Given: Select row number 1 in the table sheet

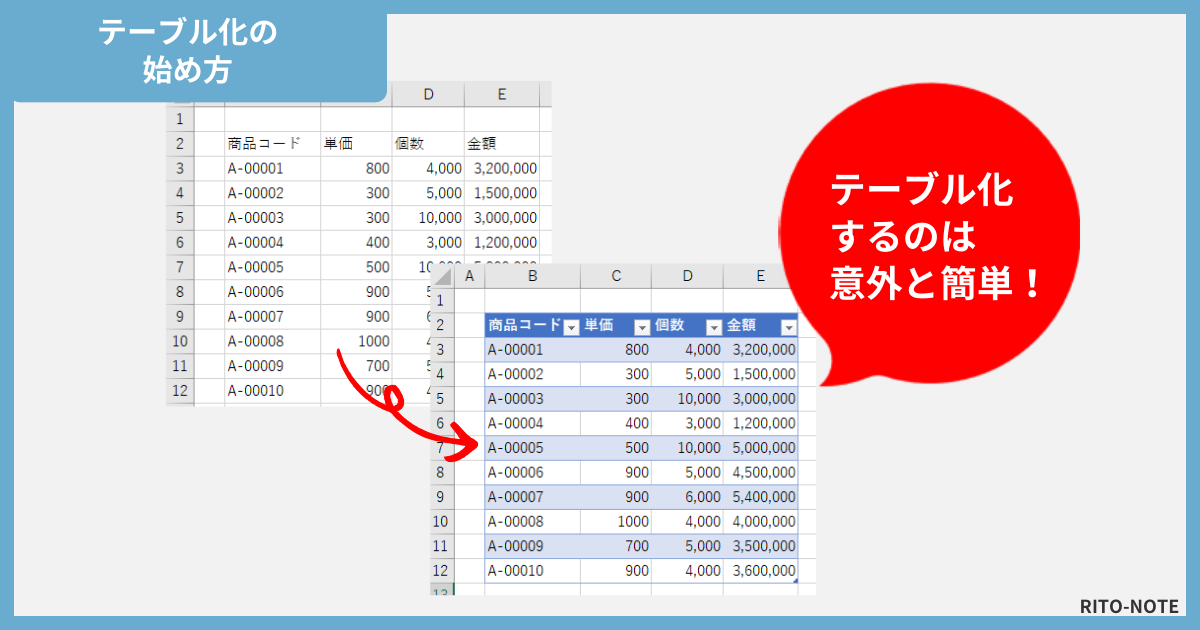Looking at the screenshot, I should pos(441,300).
